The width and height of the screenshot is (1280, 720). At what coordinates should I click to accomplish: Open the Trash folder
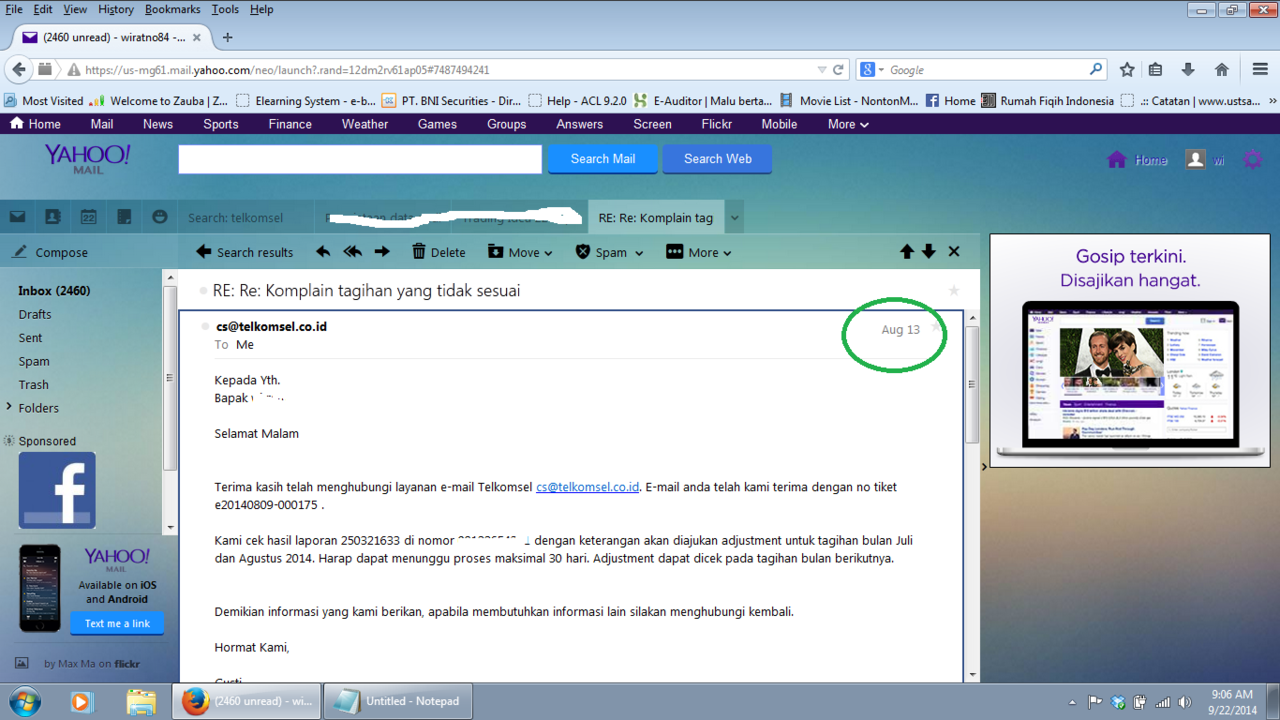pos(33,384)
